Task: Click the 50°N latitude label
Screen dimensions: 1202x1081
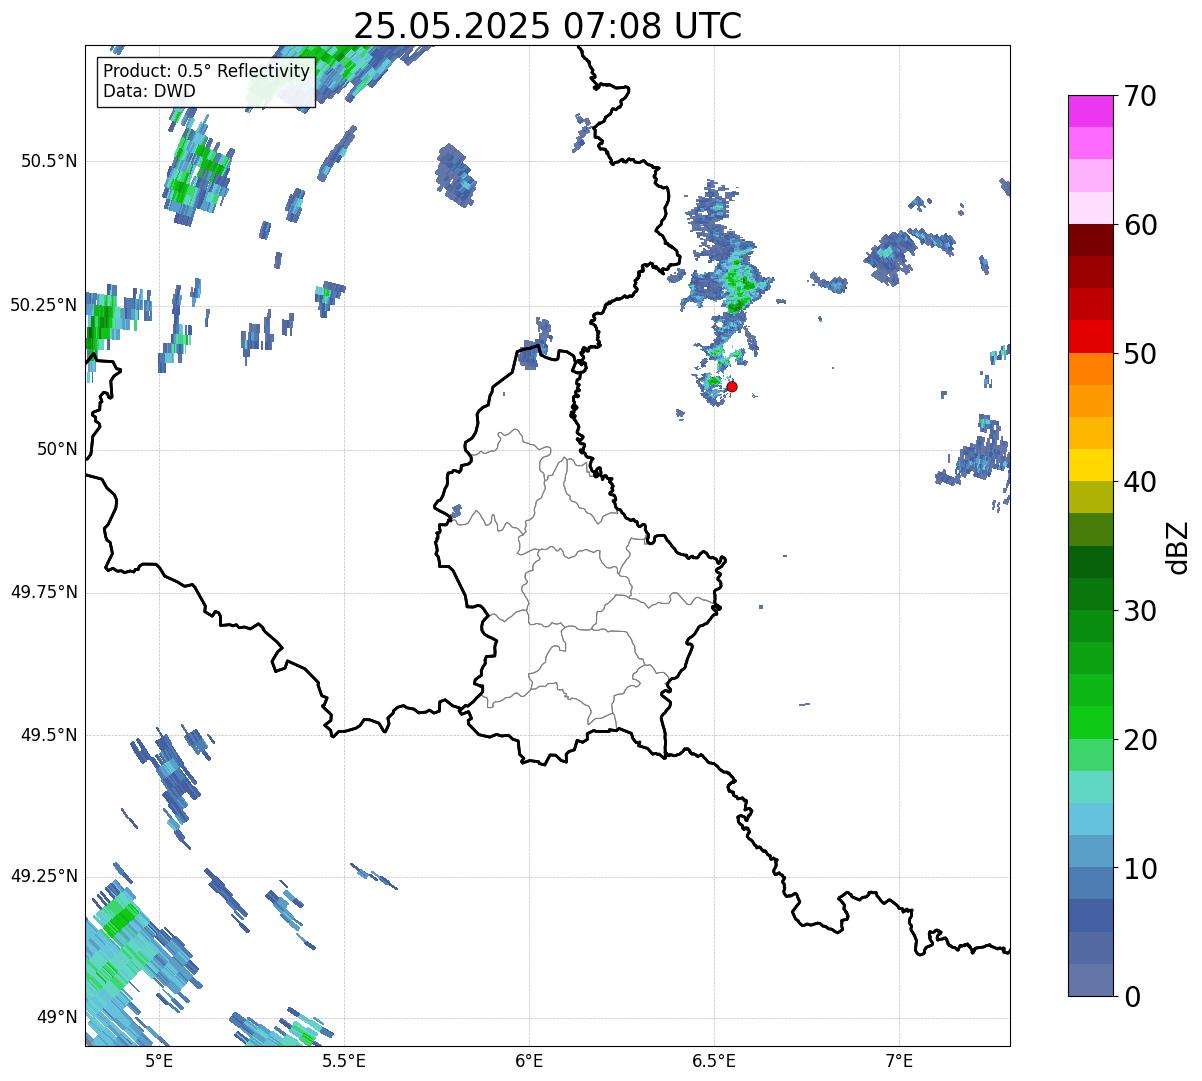Action: [57, 449]
